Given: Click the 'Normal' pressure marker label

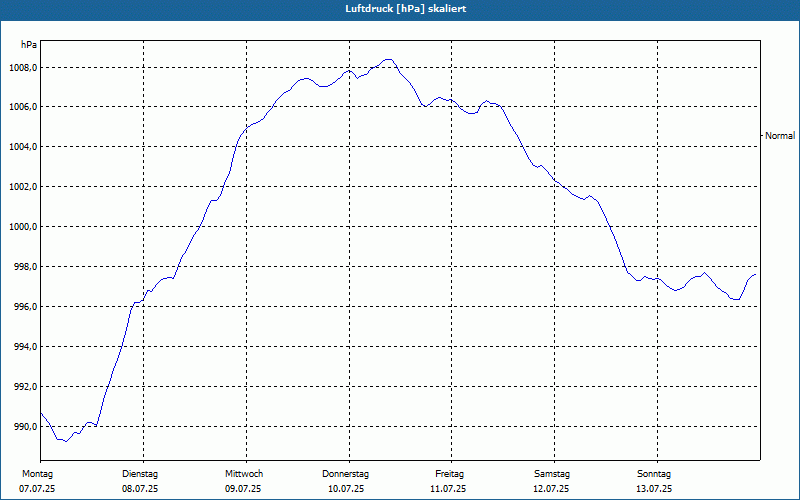Looking at the screenshot, I should (x=780, y=136).
